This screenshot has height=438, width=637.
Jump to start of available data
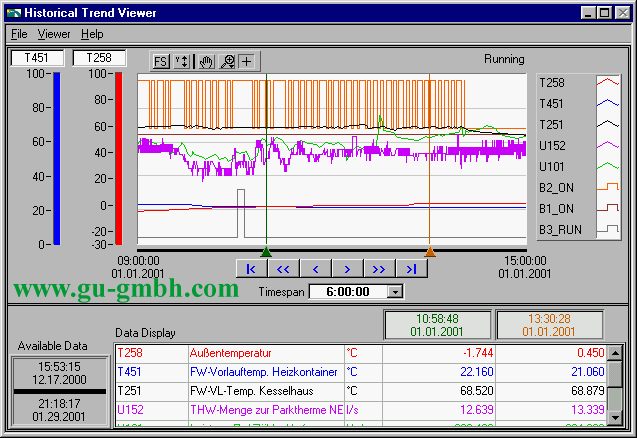coord(251,269)
